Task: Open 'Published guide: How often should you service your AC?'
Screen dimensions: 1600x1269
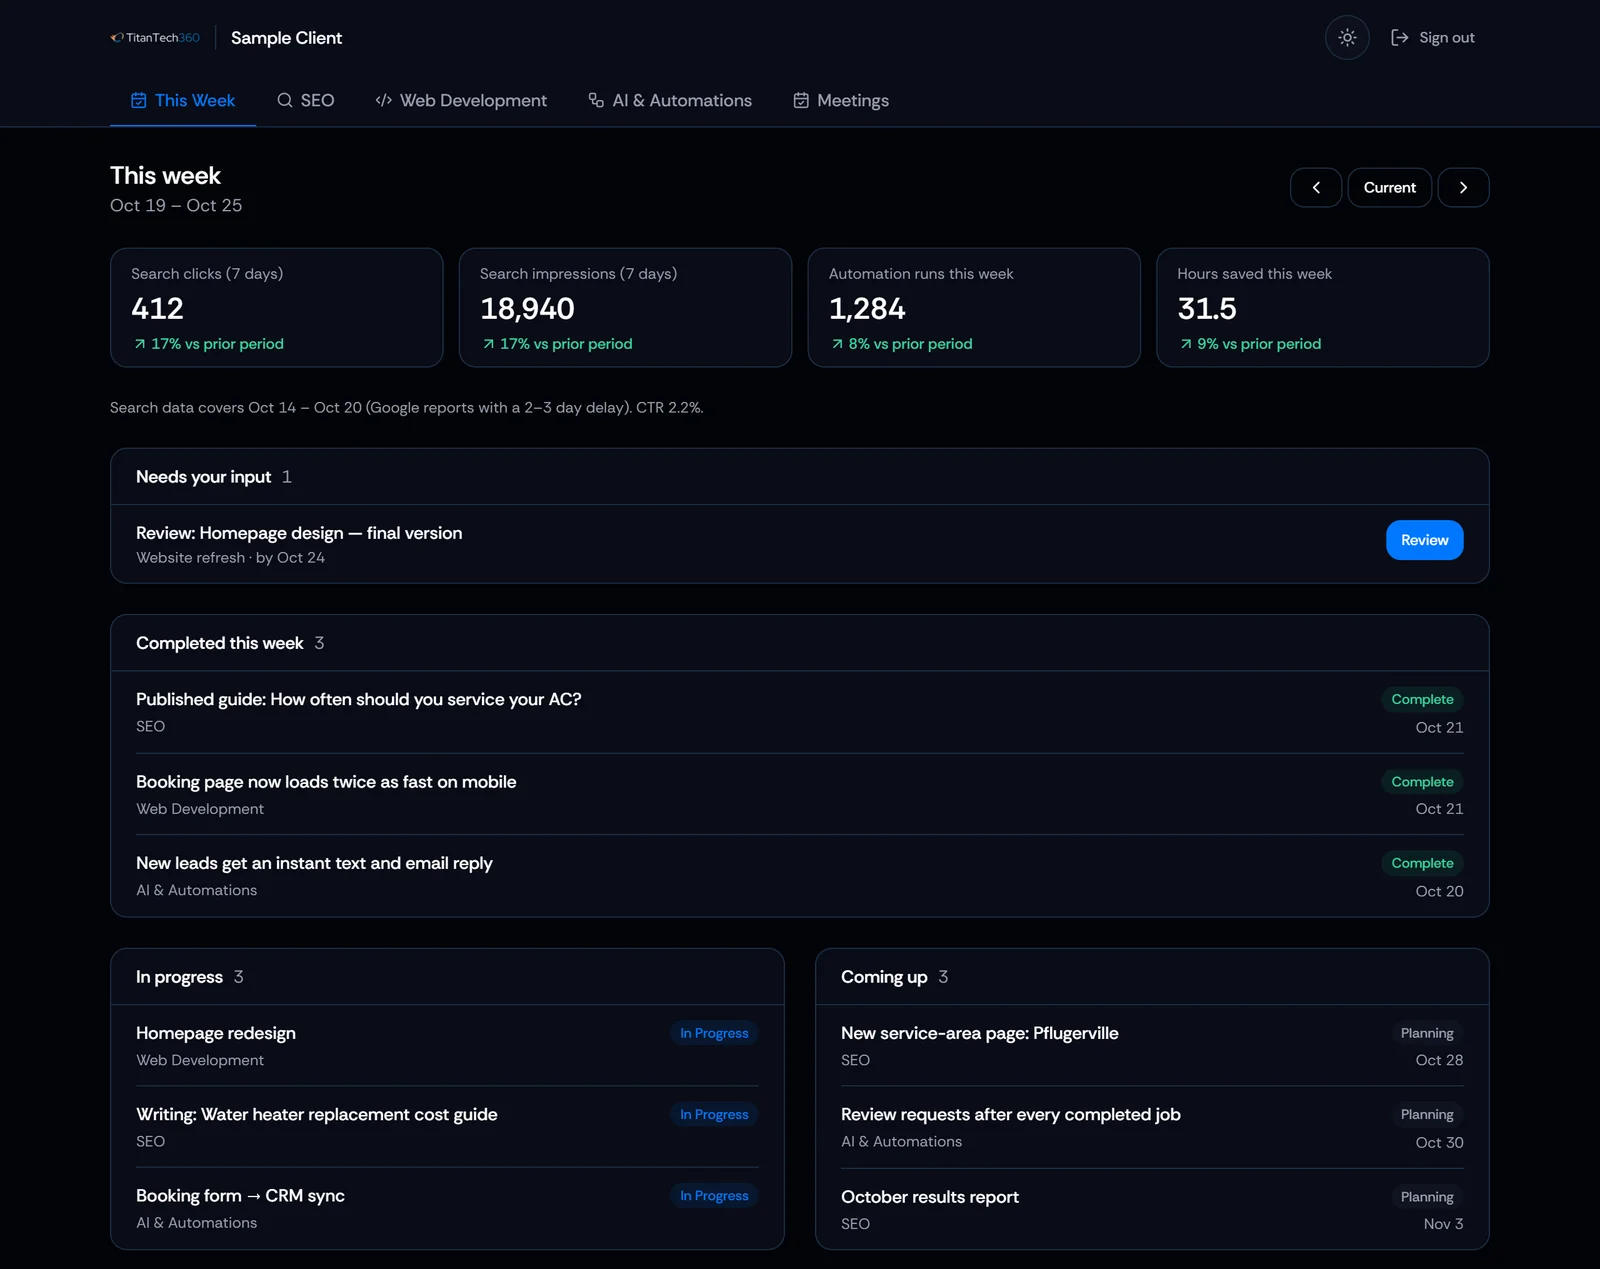Action: click(x=358, y=699)
